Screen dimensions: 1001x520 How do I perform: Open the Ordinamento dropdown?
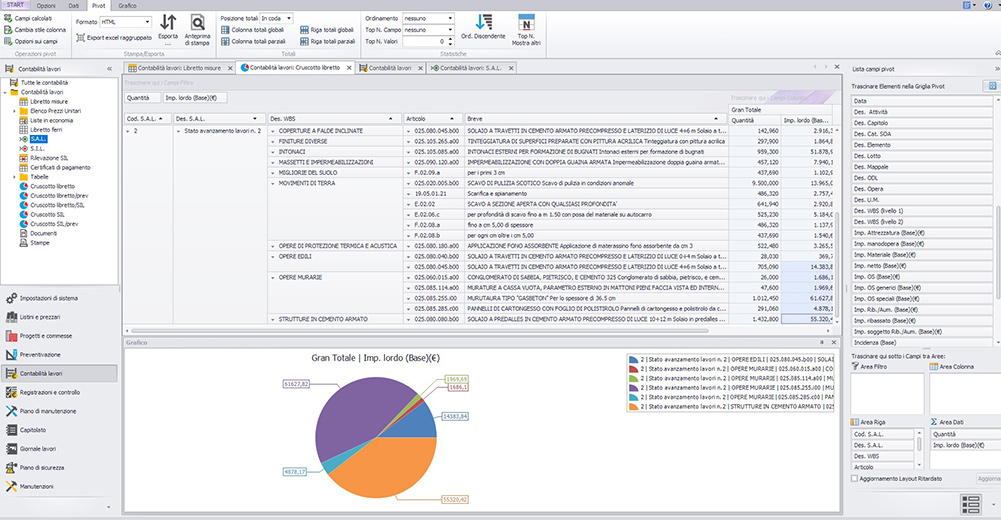point(428,19)
